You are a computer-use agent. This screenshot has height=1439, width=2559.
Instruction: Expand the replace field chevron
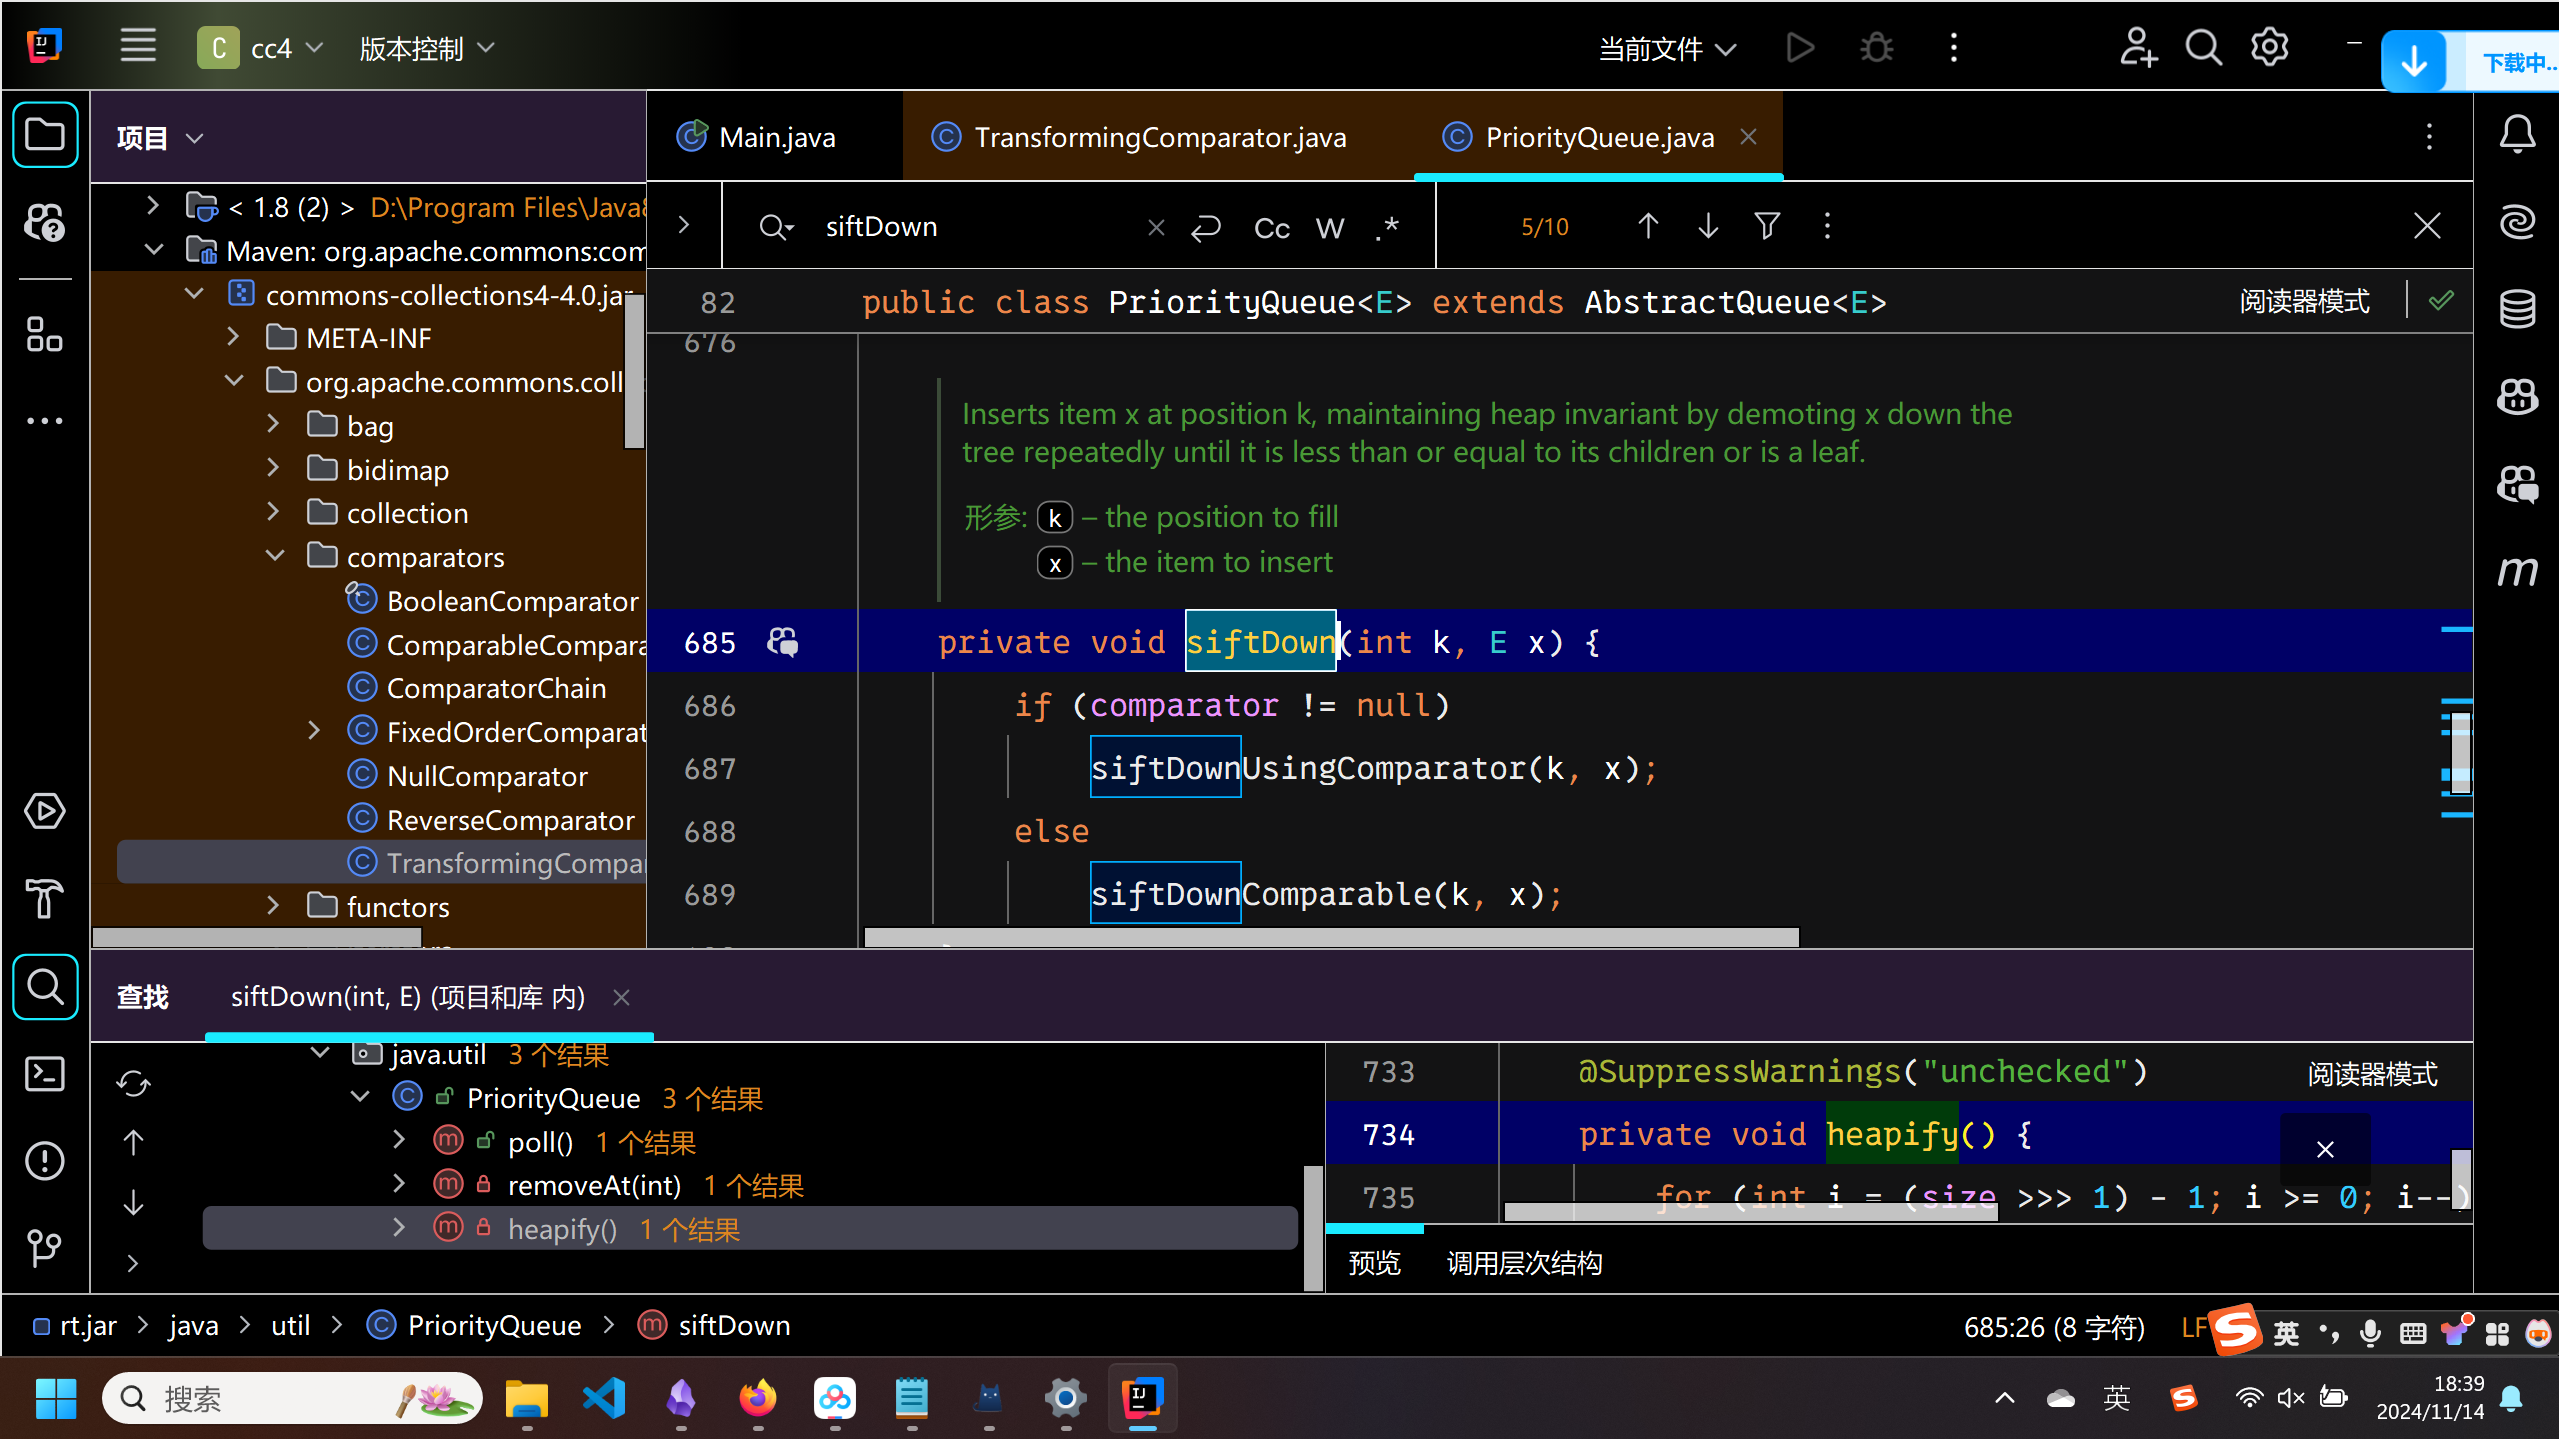click(684, 225)
